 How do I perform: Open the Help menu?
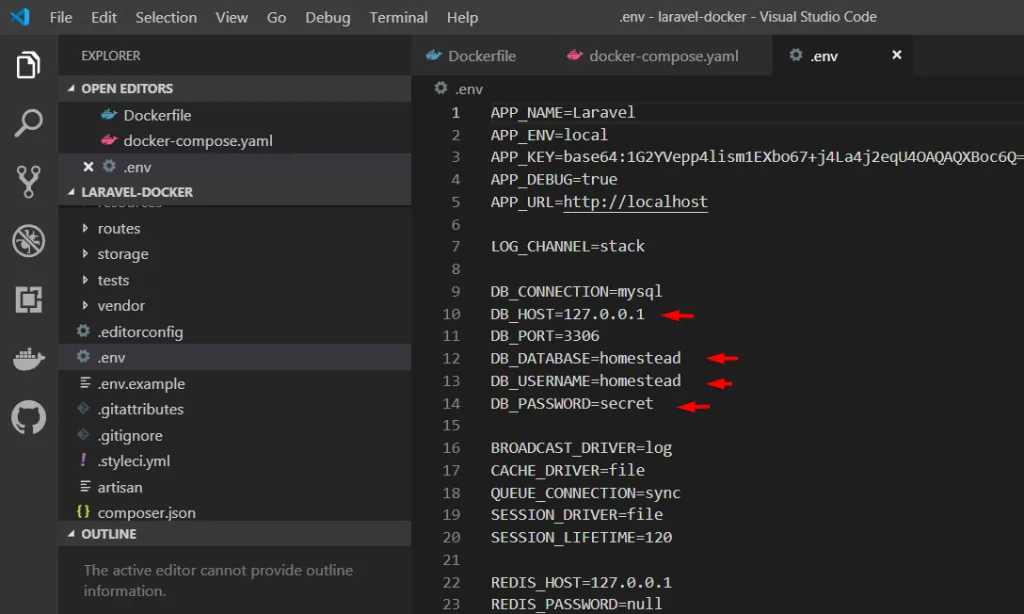462,18
